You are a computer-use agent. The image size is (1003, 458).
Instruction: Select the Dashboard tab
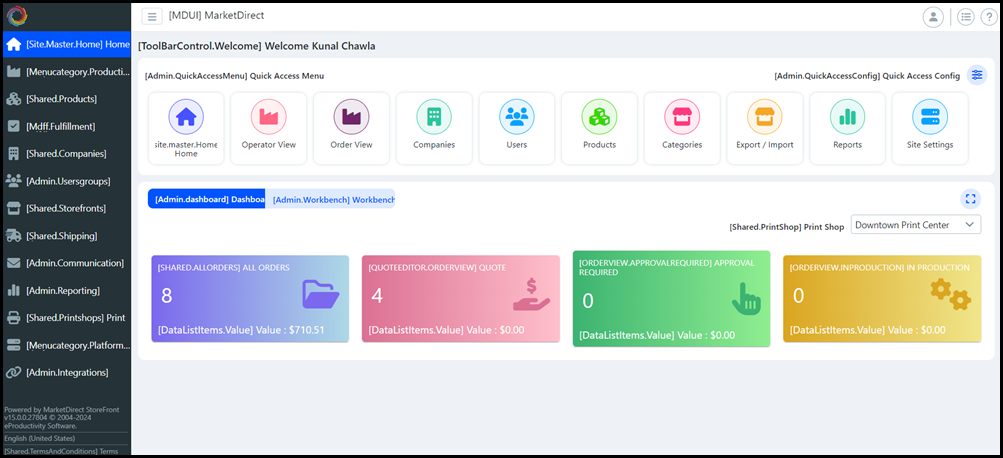pos(207,199)
